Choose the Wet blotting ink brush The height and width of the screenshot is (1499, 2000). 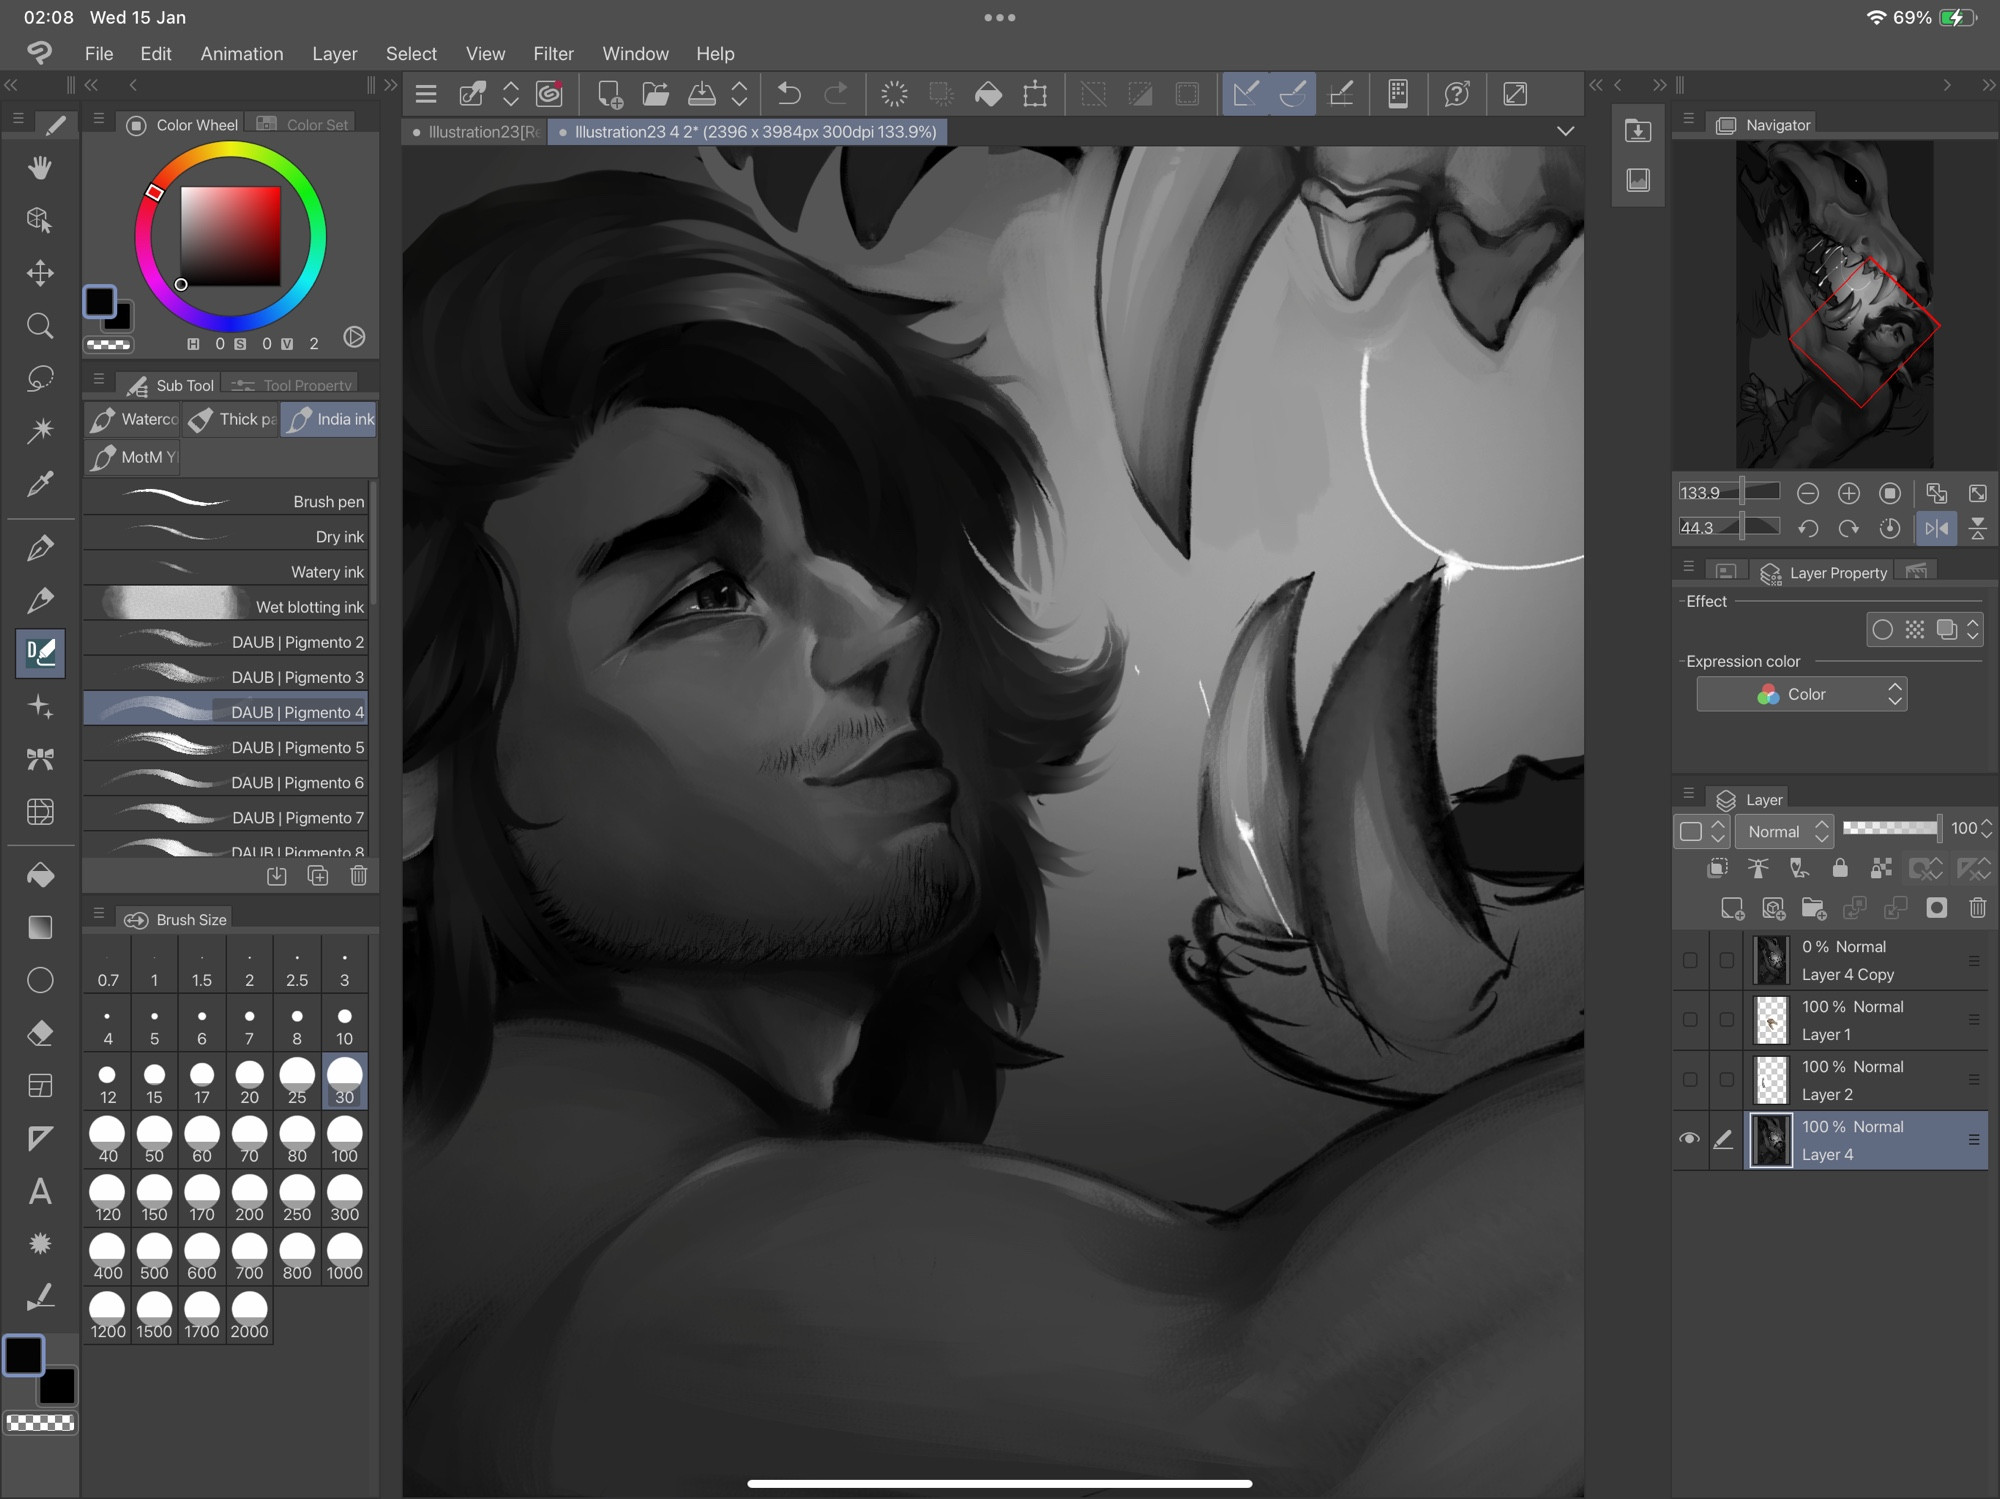226,607
